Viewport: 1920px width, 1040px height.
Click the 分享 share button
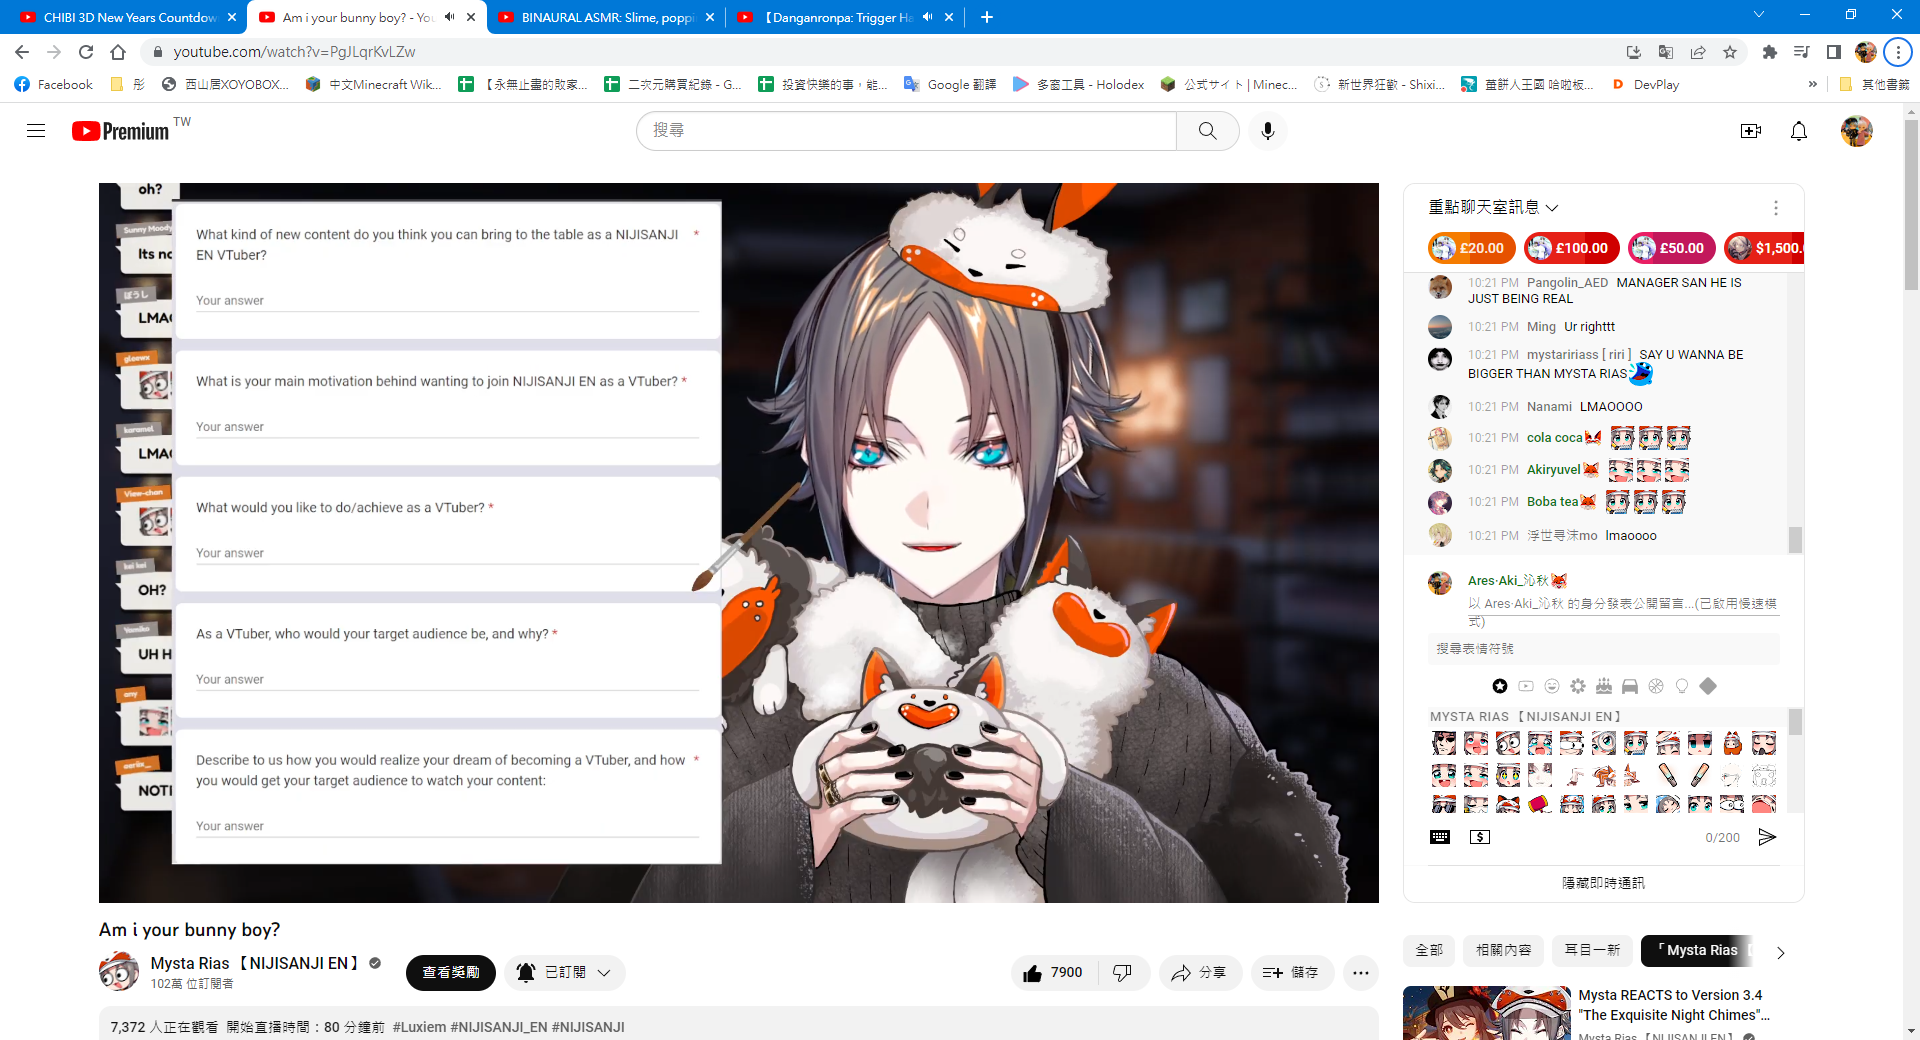click(x=1200, y=972)
